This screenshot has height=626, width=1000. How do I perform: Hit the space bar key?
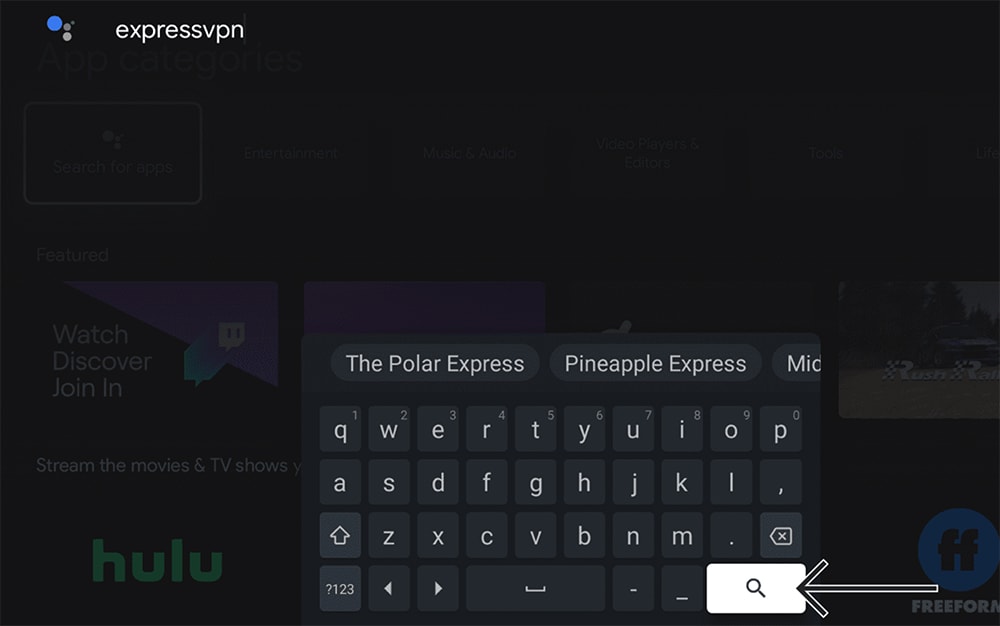(535, 588)
